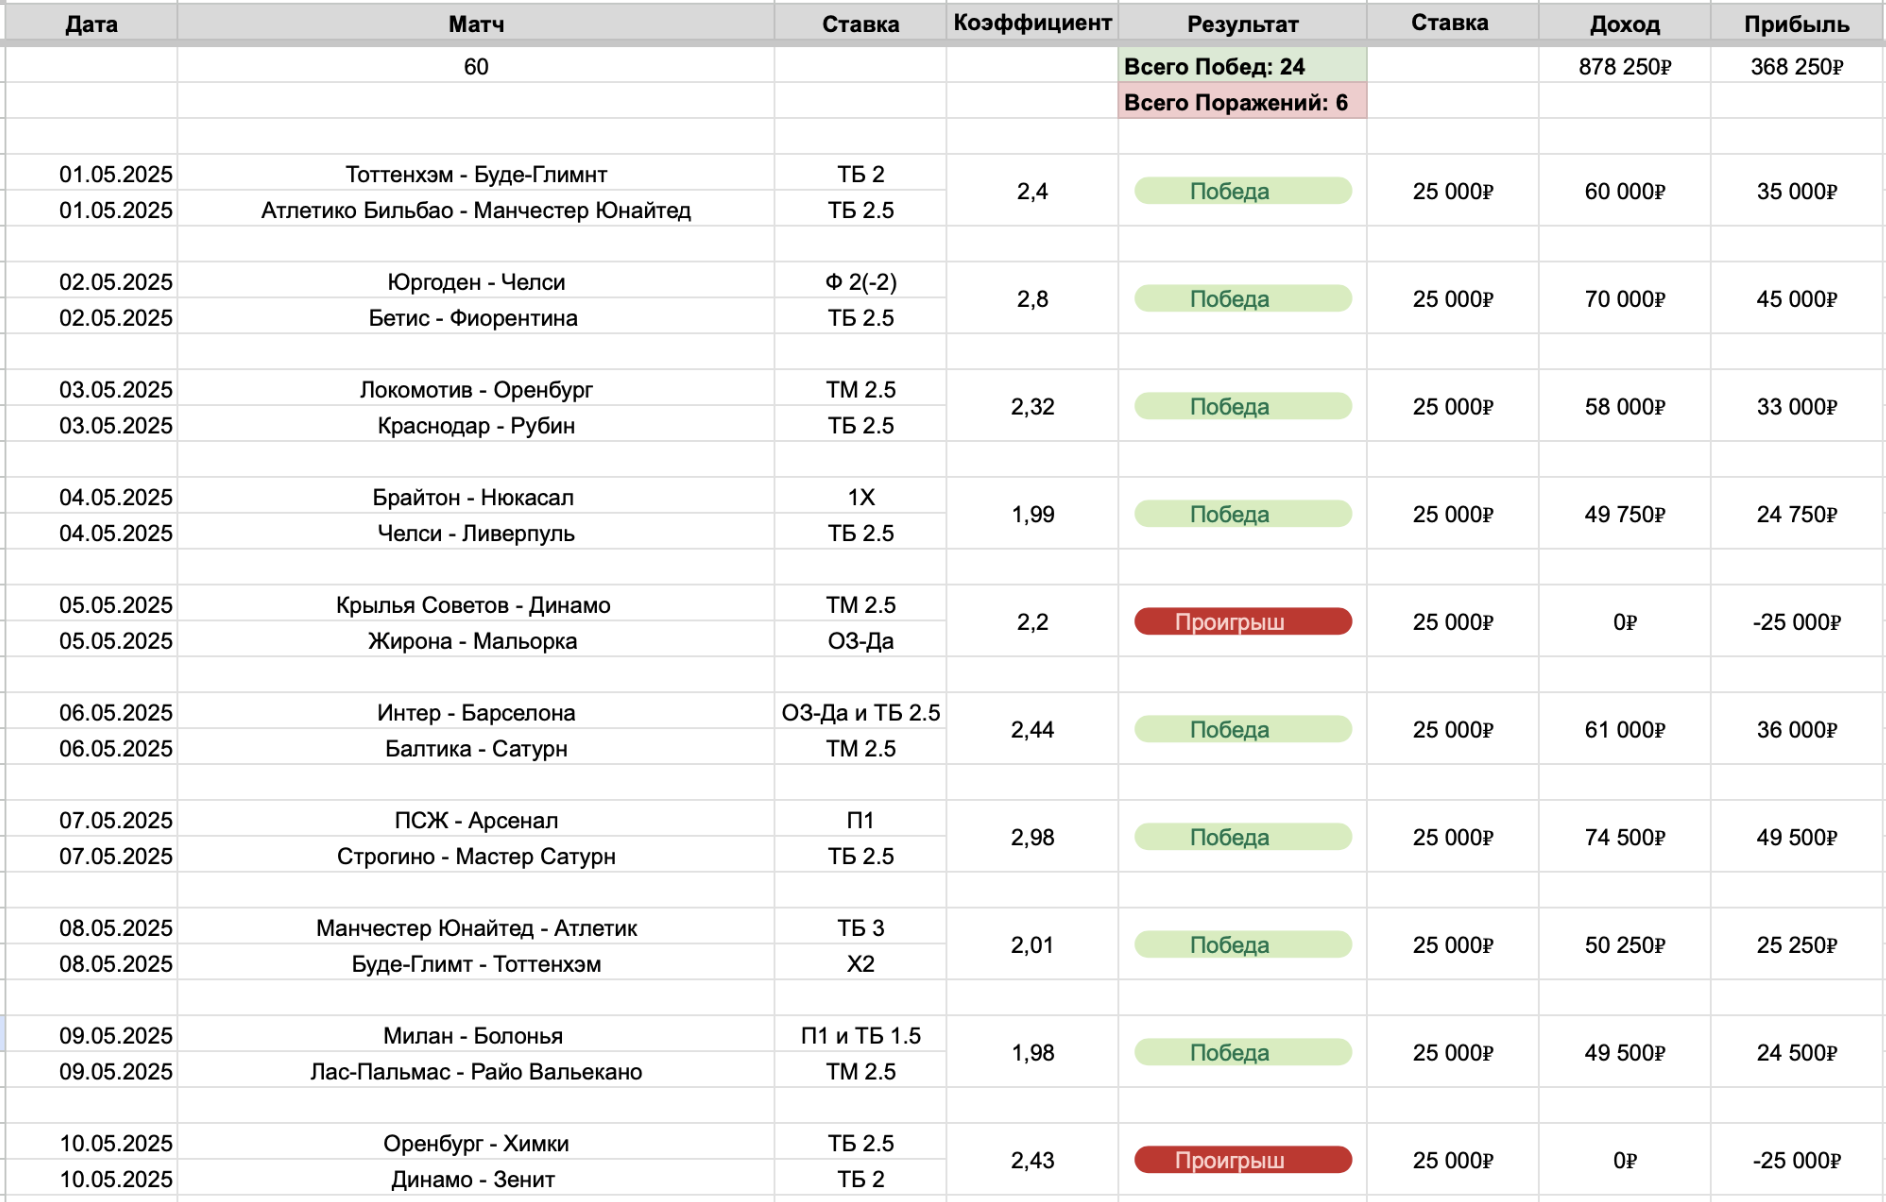Viewport: 1886px width, 1202px height.
Task: Click the Всего Побед: 24 cell
Action: pyautogui.click(x=1242, y=67)
